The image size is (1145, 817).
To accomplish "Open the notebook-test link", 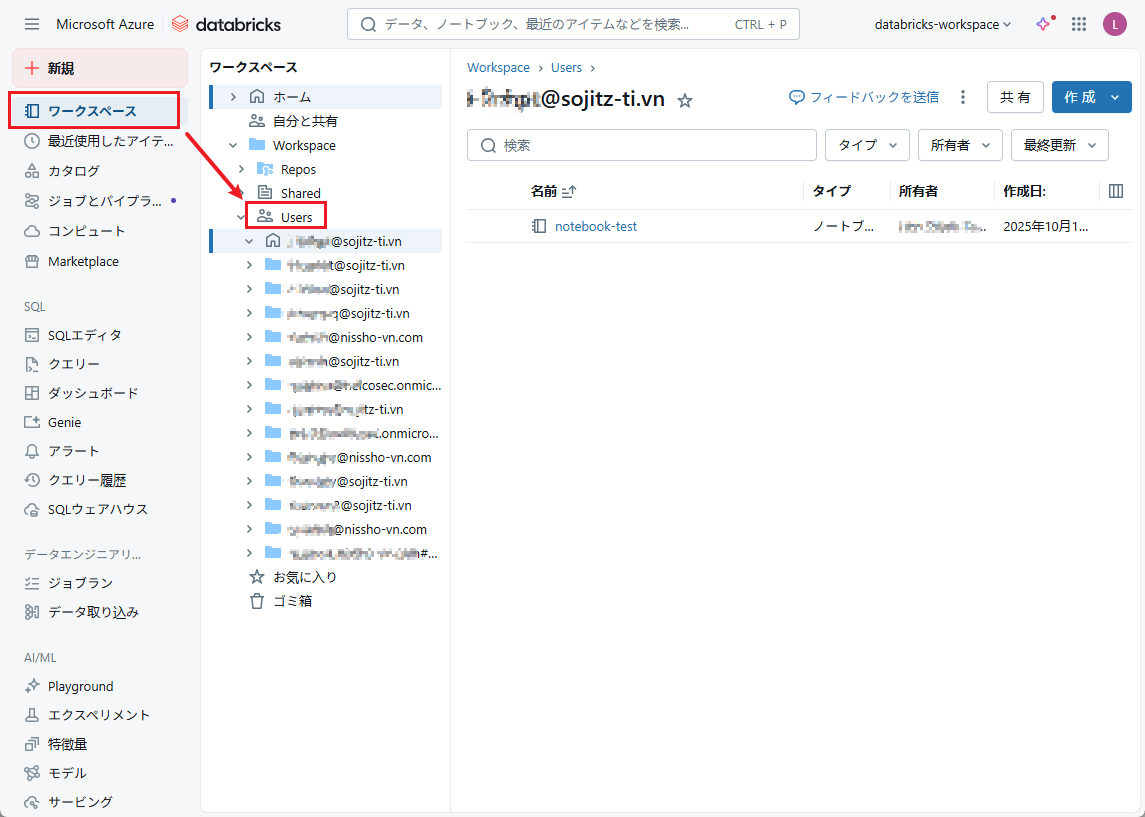I will pos(596,226).
